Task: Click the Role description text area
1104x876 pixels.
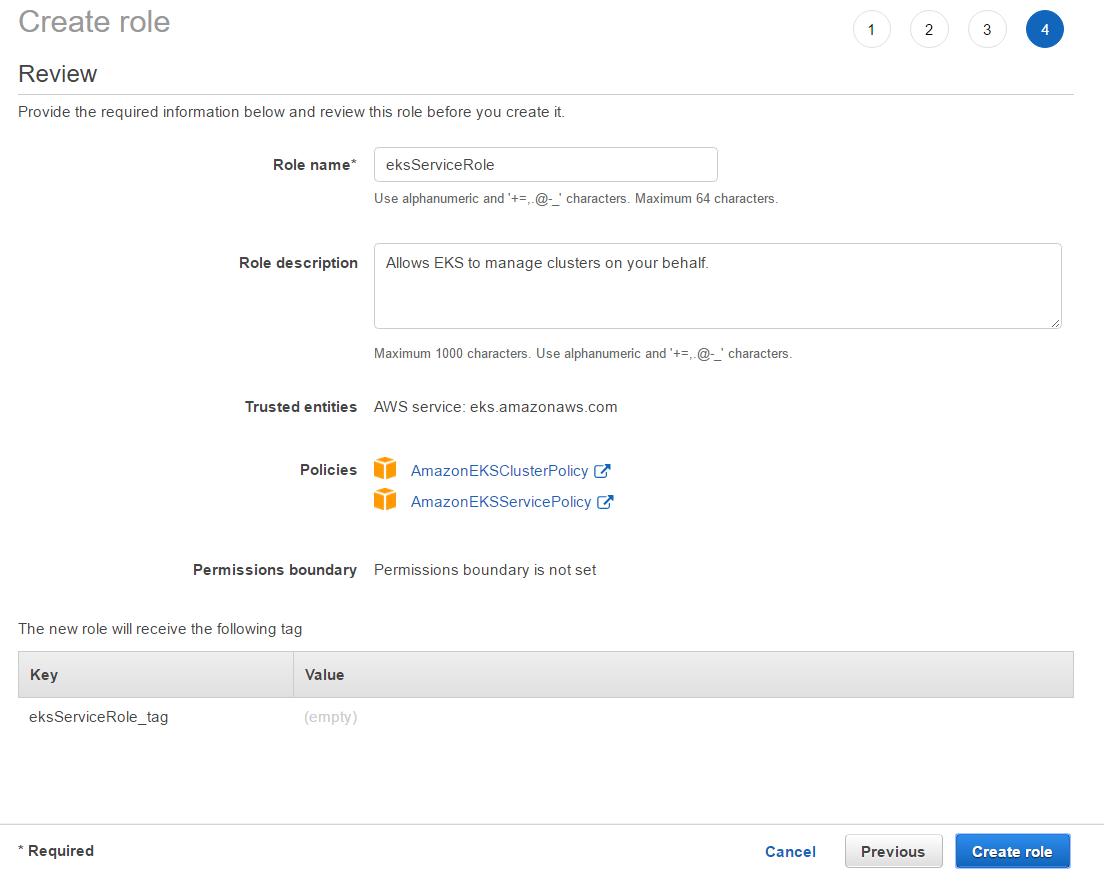Action: tap(717, 286)
